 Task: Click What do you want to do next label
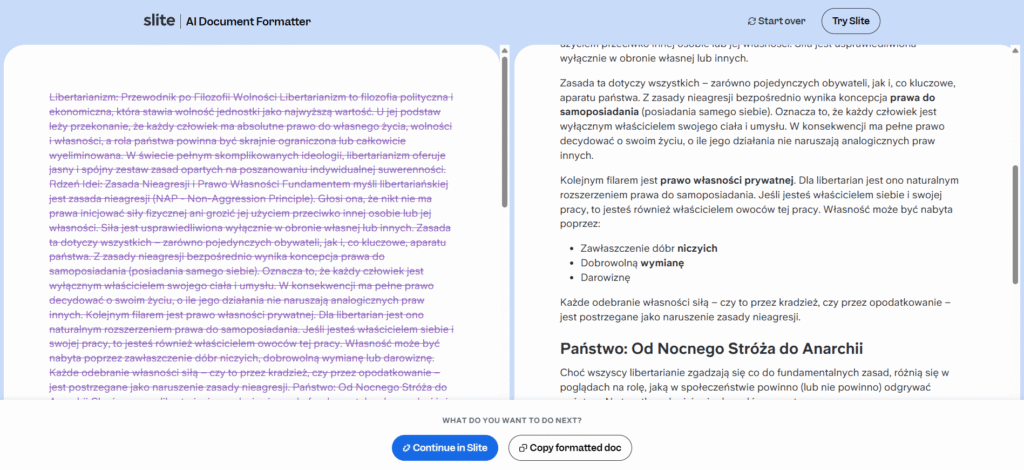tap(511, 420)
